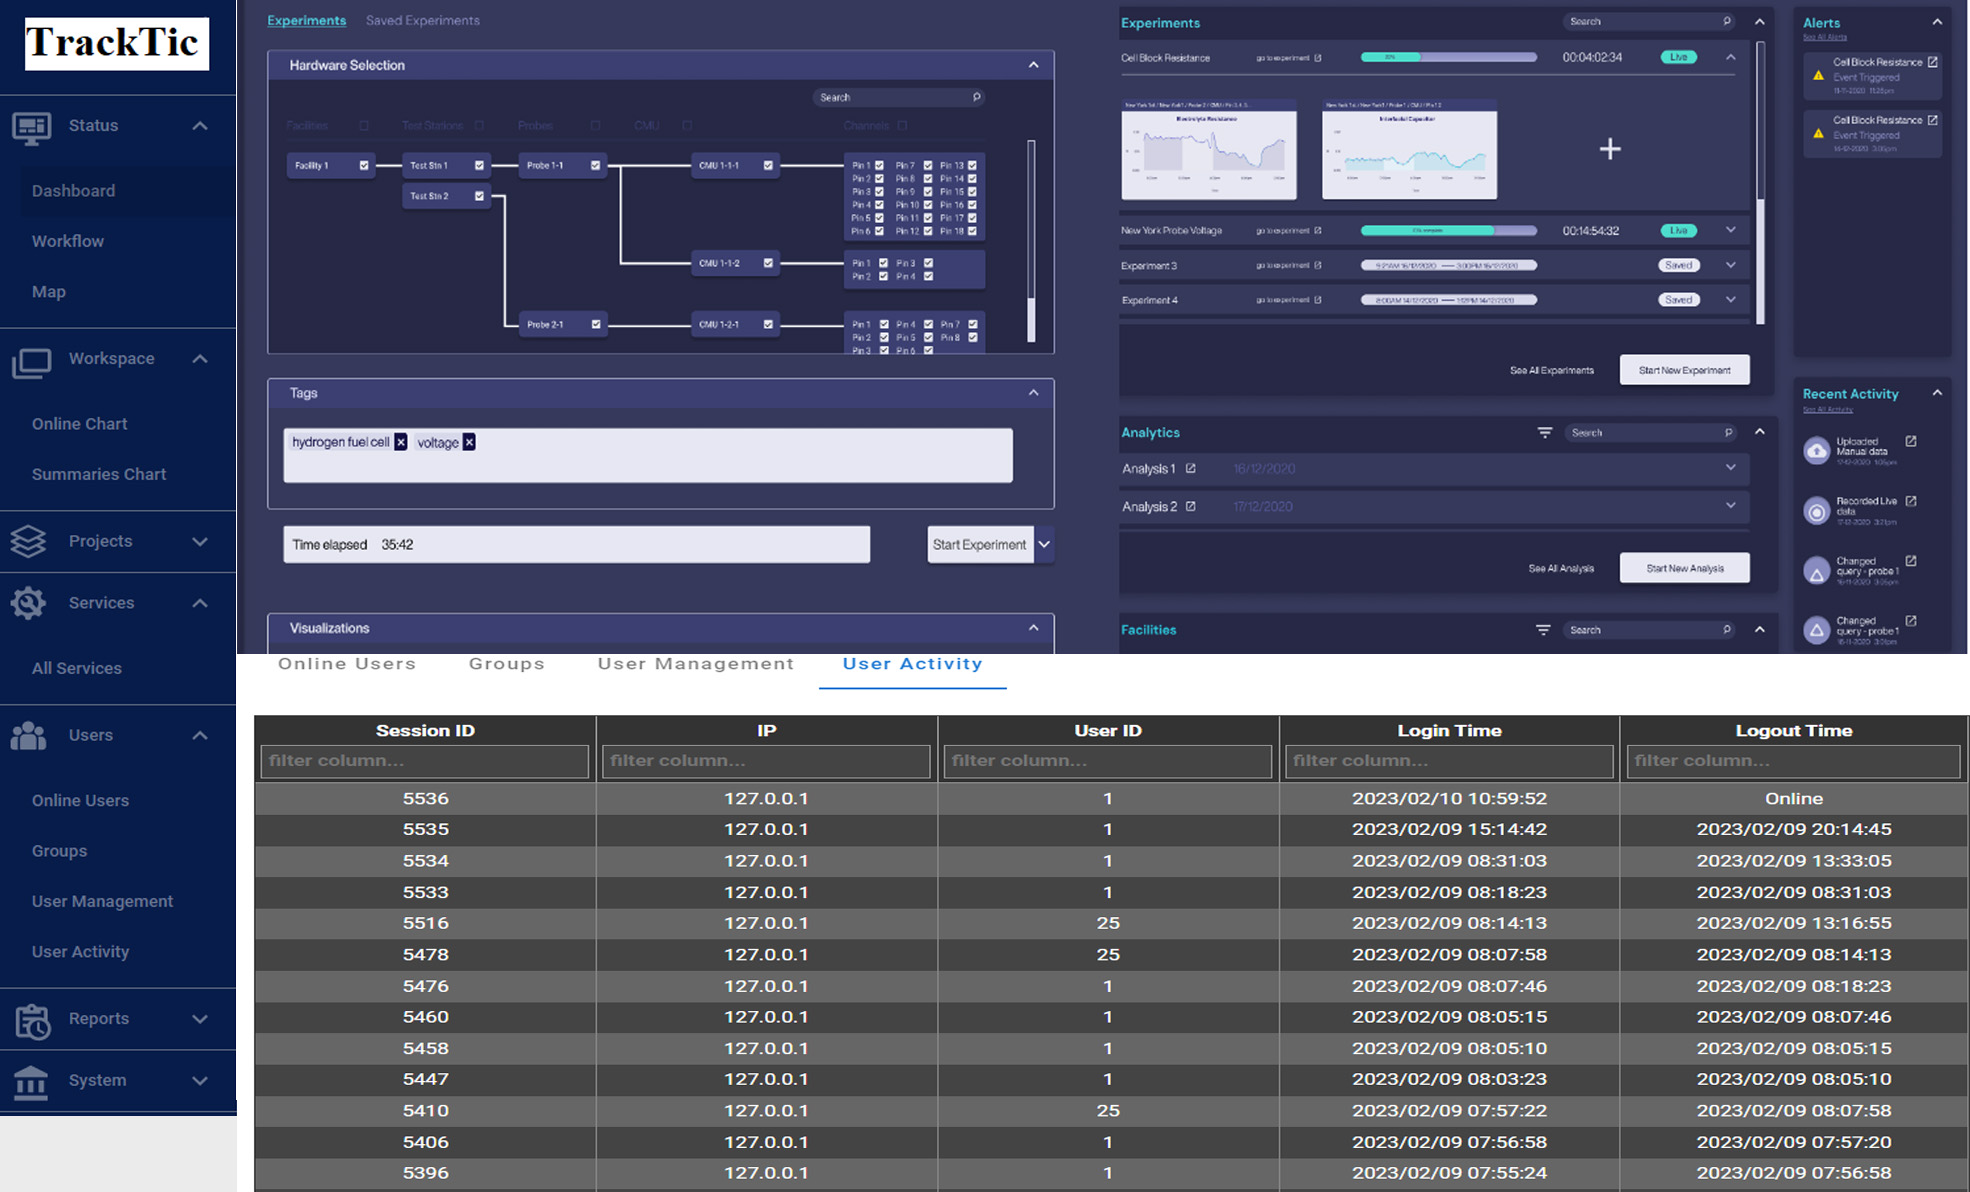Remove the hydrogen fuel cell tag
This screenshot has height=1192, width=1970.
[401, 442]
